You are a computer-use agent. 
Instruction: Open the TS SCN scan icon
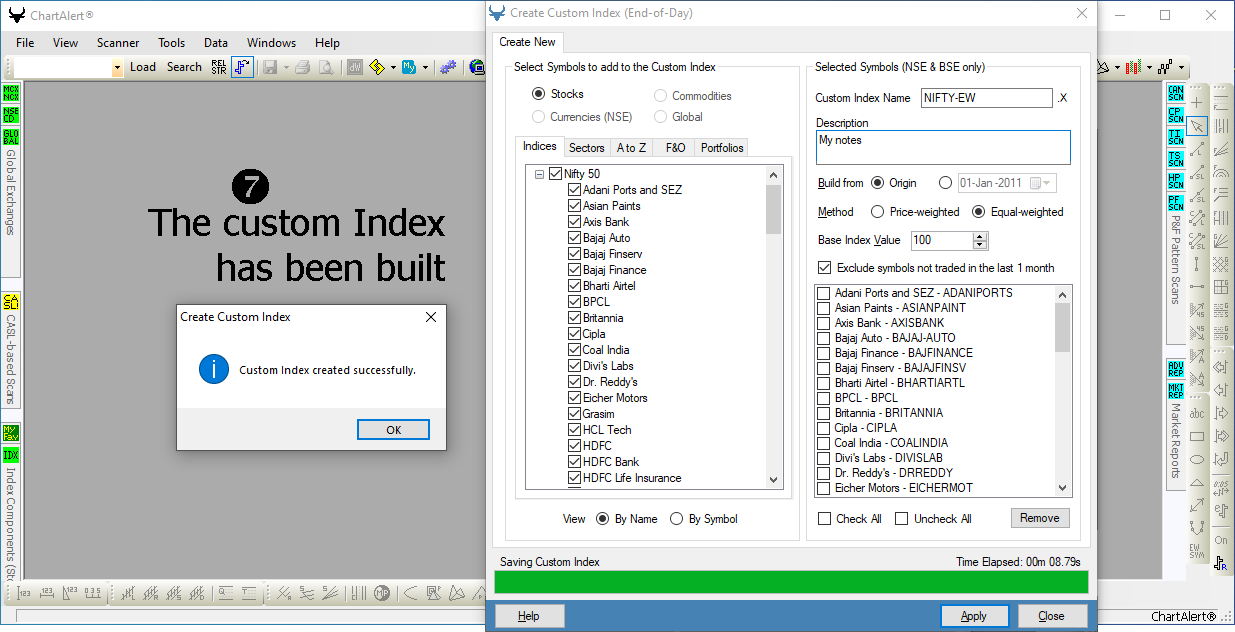[1176, 160]
